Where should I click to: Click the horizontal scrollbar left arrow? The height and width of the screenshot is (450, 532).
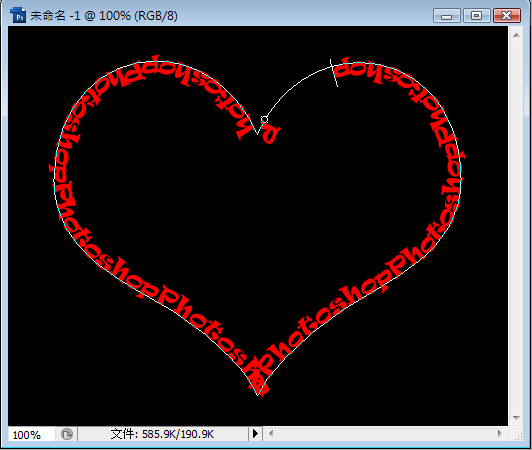point(270,433)
